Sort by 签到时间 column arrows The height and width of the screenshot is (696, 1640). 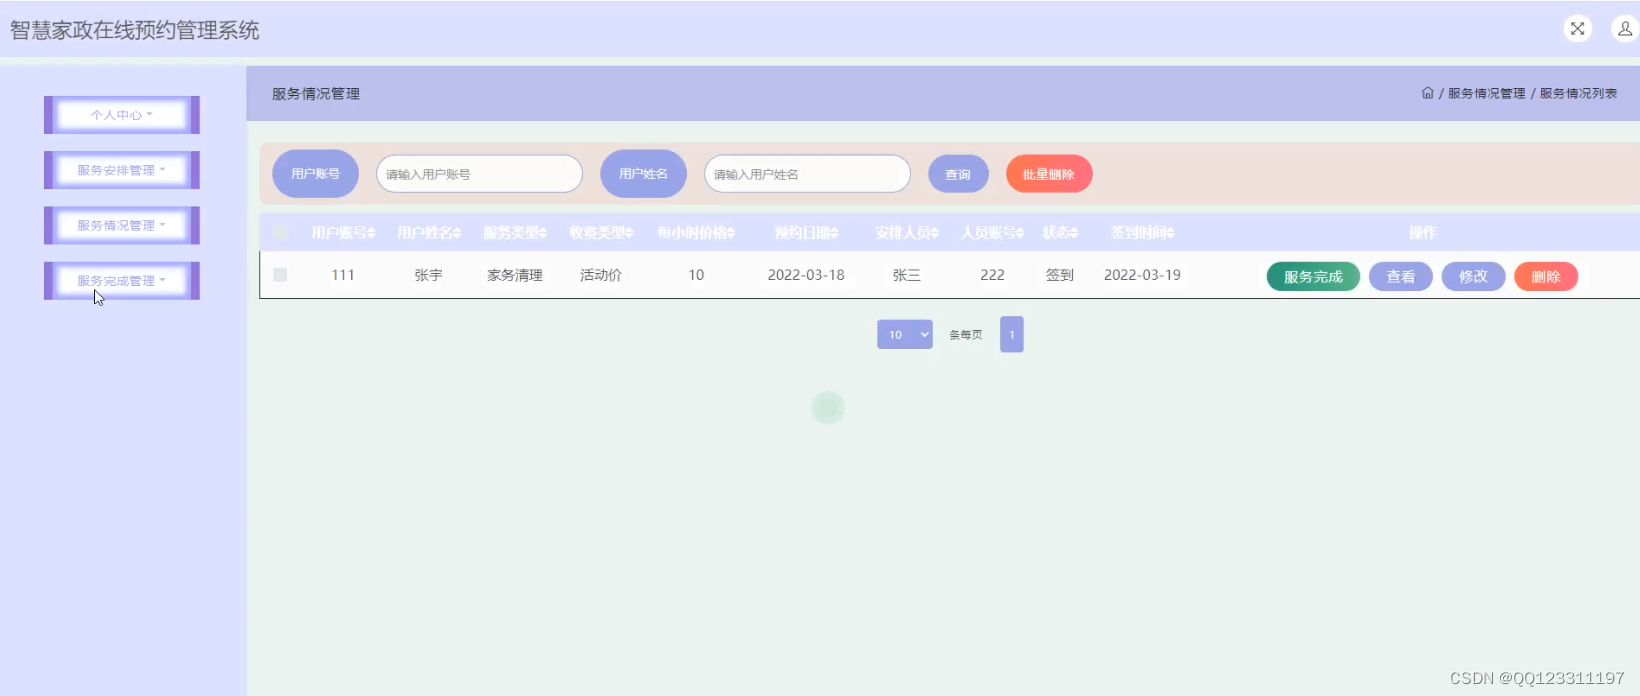(x=1170, y=233)
